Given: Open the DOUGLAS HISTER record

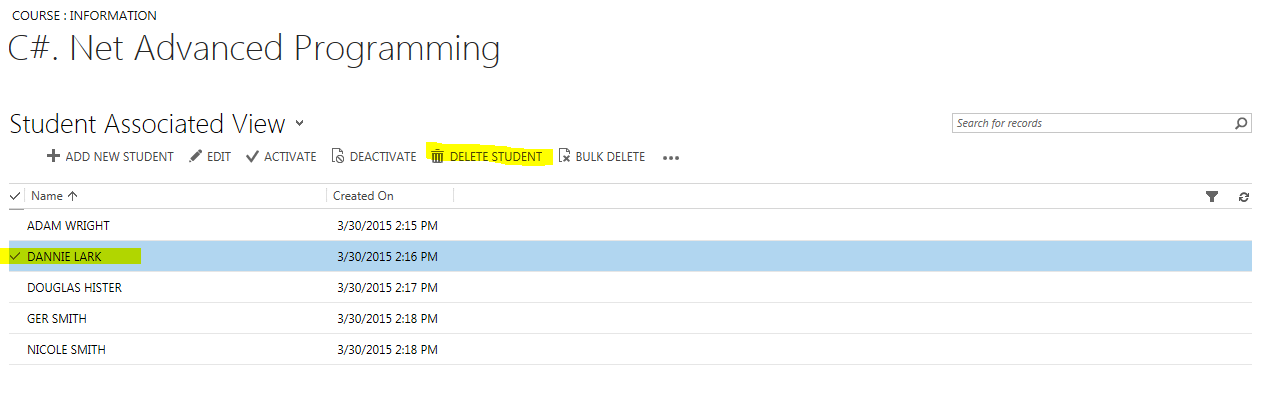Looking at the screenshot, I should click(74, 288).
